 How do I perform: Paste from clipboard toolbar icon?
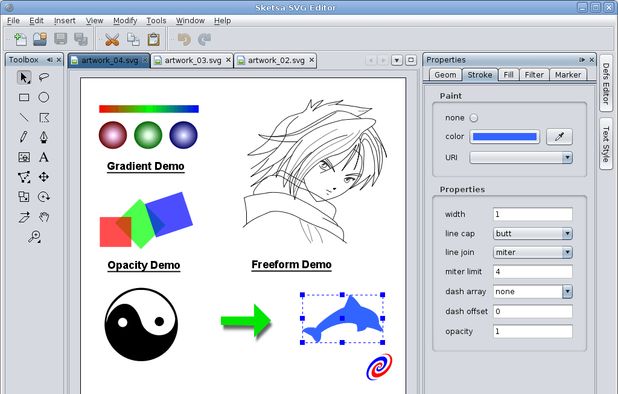(153, 39)
